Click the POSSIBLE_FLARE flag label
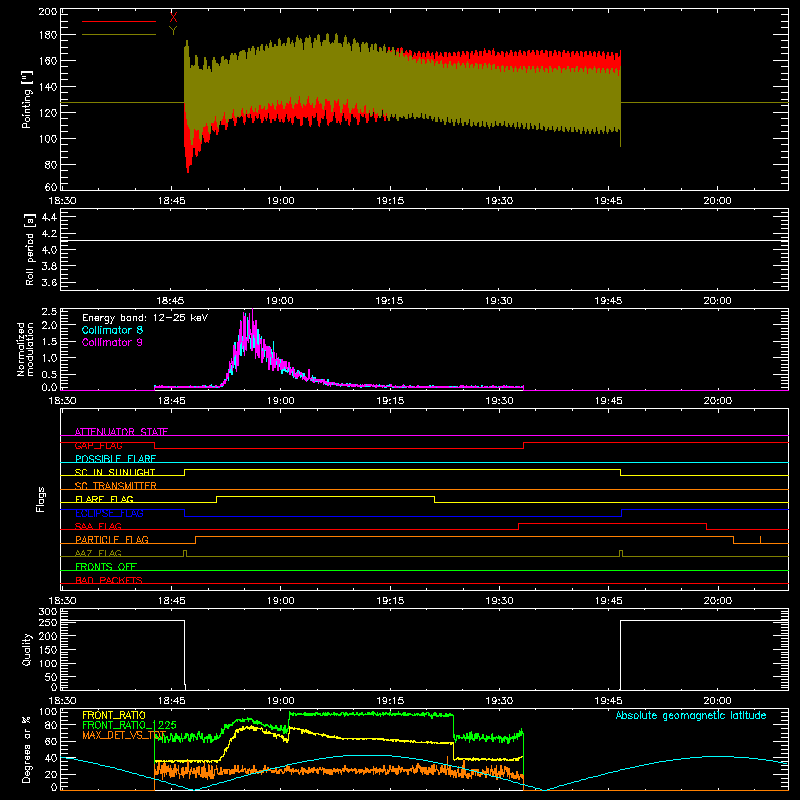 pyautogui.click(x=115, y=459)
